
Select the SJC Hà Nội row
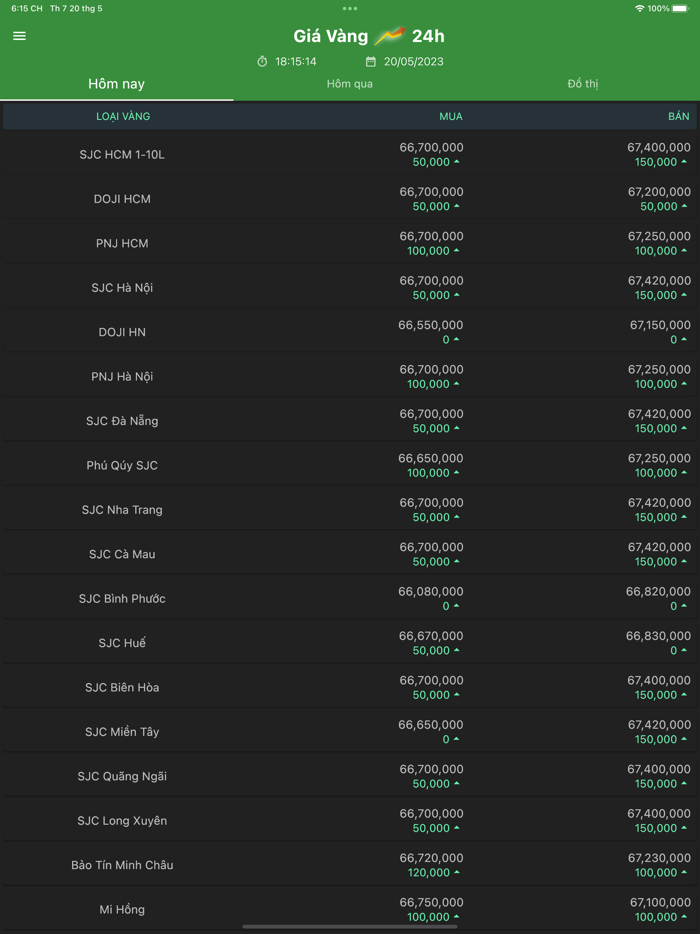[x=350, y=287]
